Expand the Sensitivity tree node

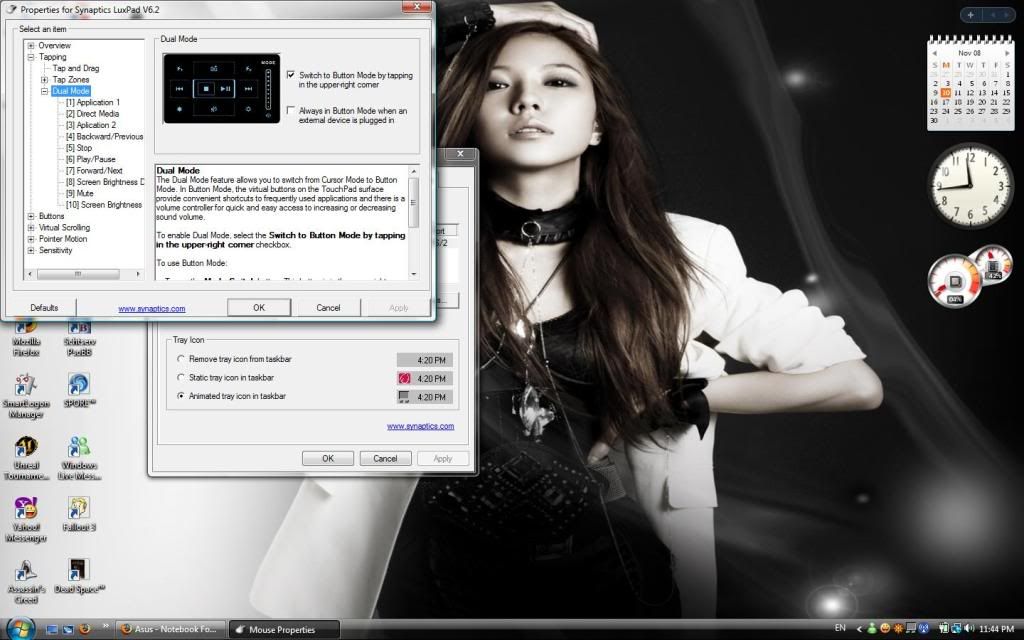(x=31, y=250)
